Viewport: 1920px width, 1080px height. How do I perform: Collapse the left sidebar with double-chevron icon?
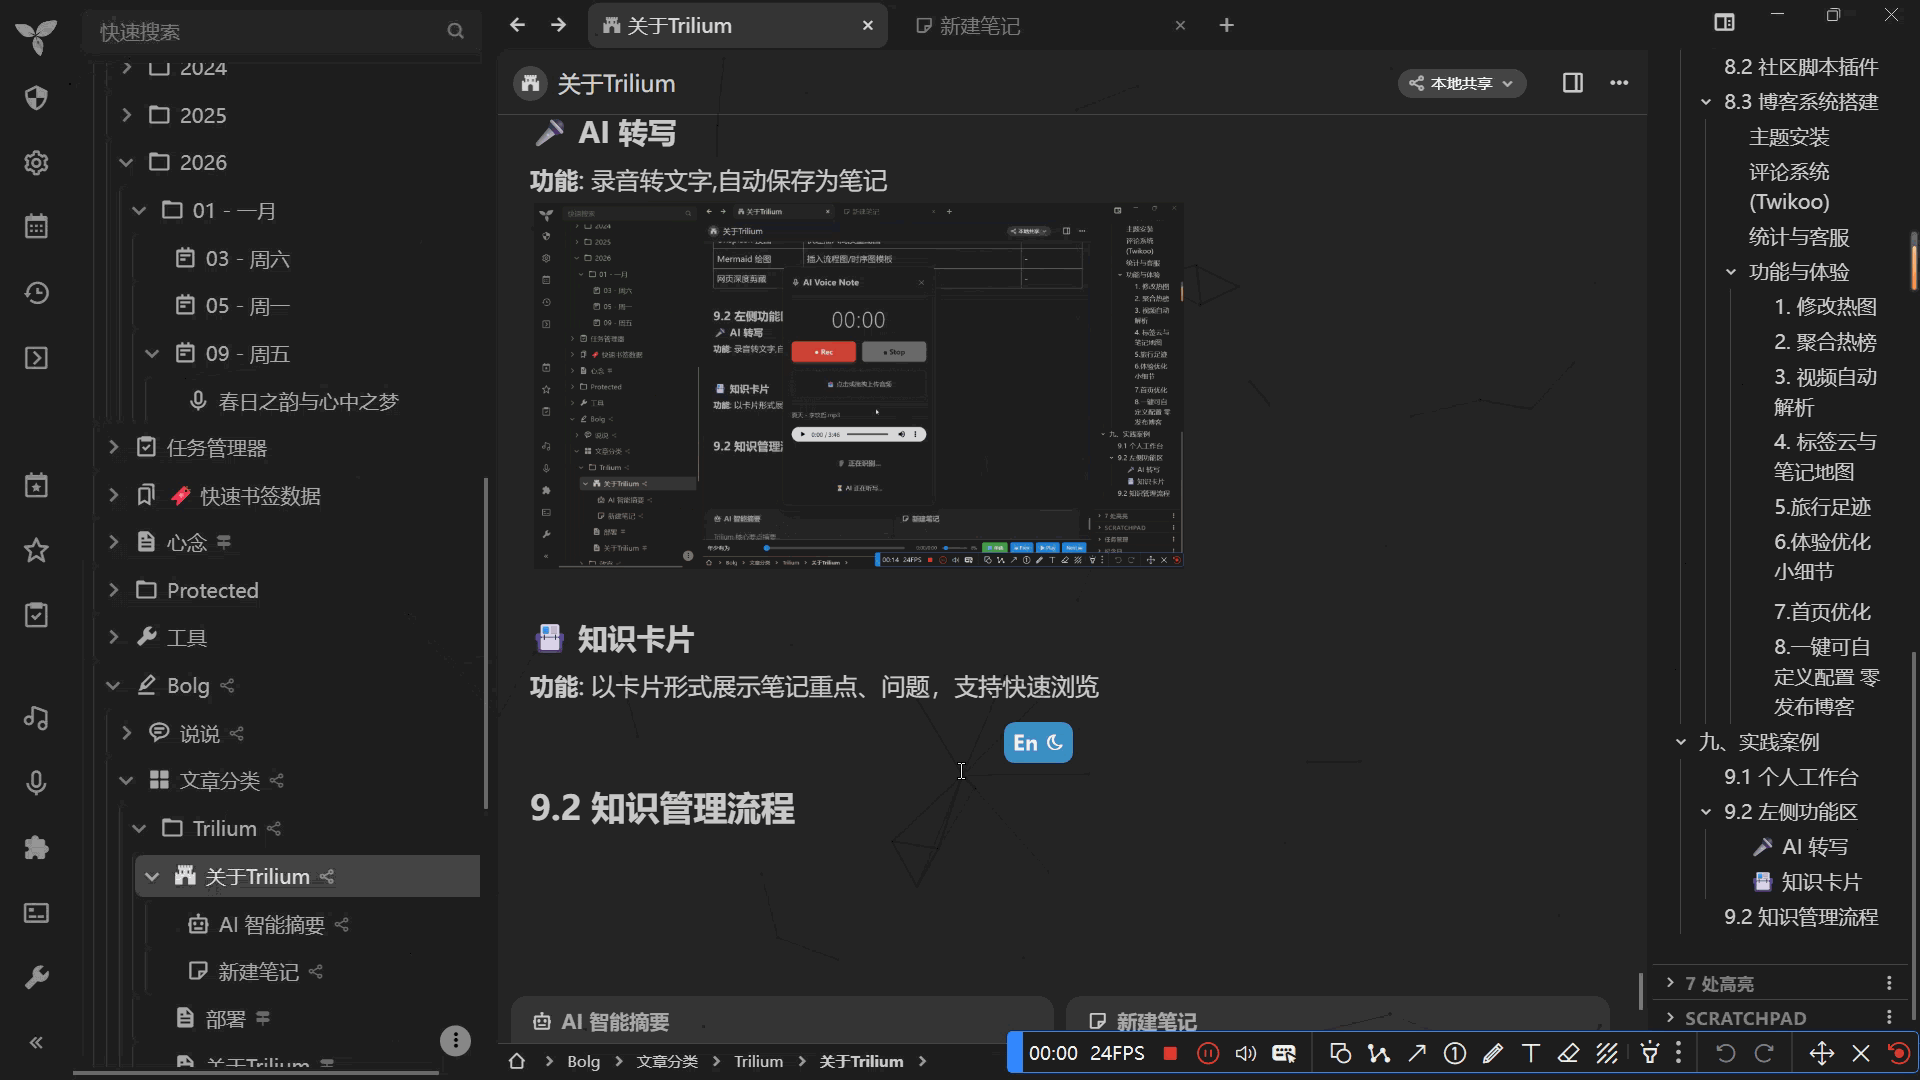click(x=36, y=1043)
